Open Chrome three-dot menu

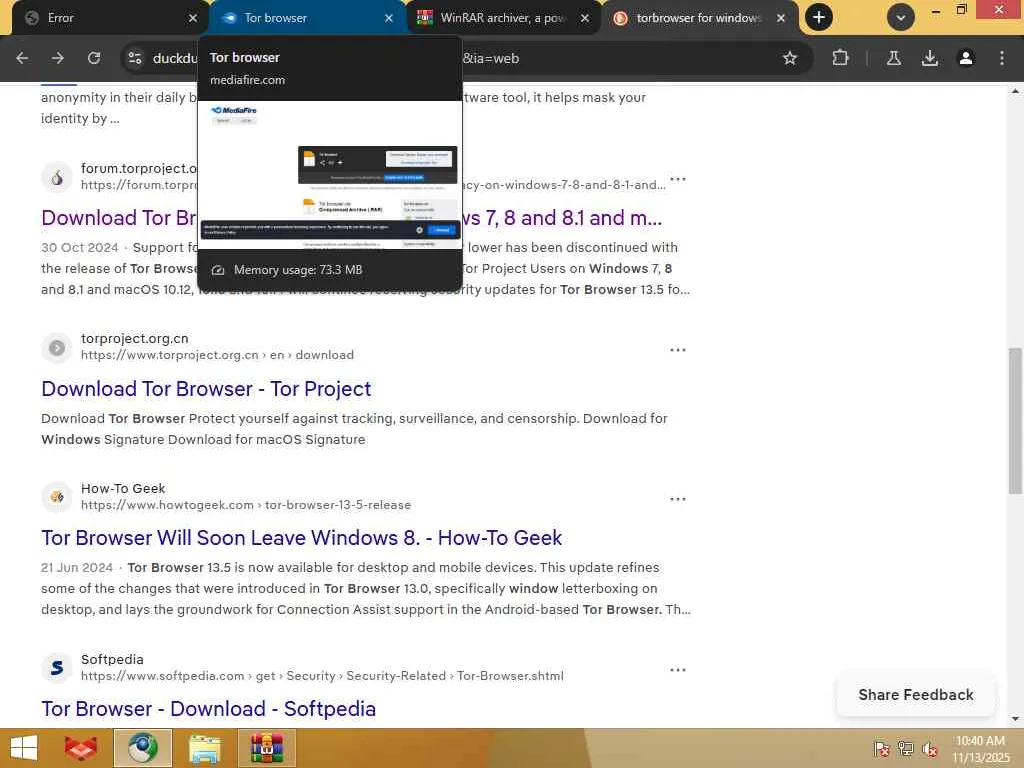coord(1002,58)
